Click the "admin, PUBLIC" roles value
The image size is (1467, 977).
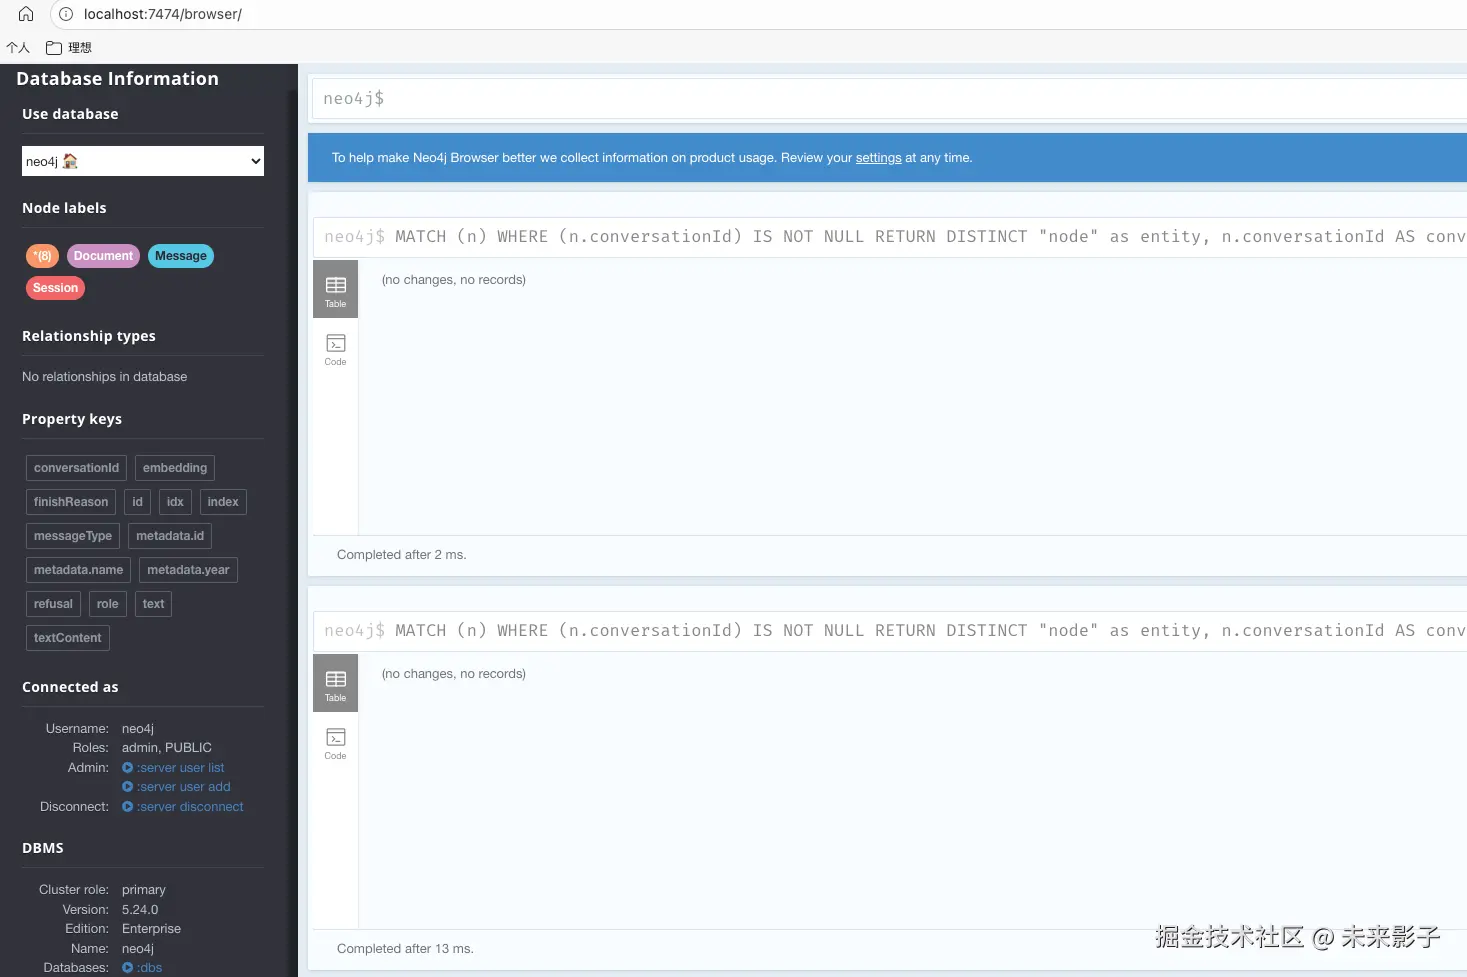tap(167, 748)
